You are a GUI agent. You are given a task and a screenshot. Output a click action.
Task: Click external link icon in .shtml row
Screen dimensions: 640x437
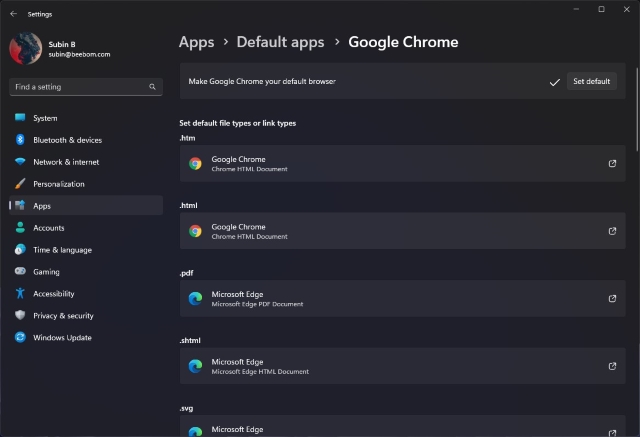(612, 366)
